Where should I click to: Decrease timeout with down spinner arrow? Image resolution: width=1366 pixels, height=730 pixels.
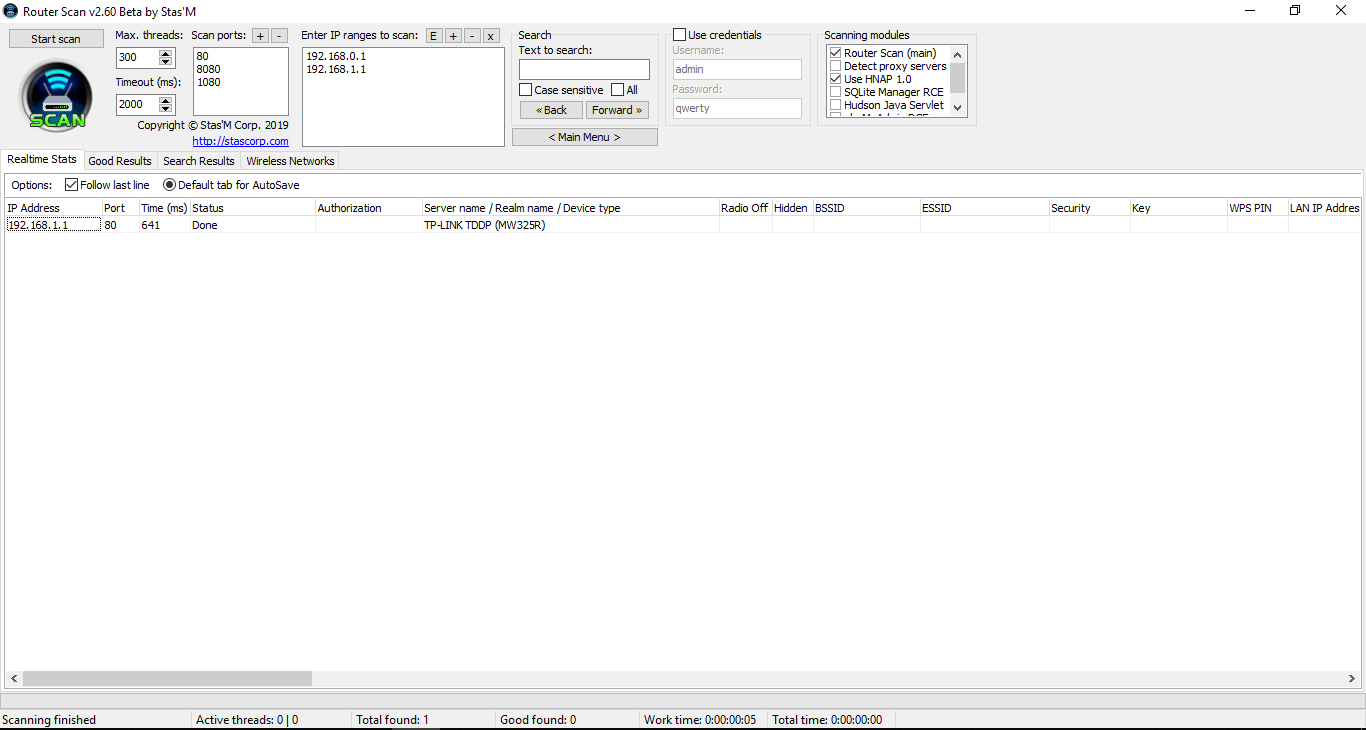pyautogui.click(x=166, y=109)
